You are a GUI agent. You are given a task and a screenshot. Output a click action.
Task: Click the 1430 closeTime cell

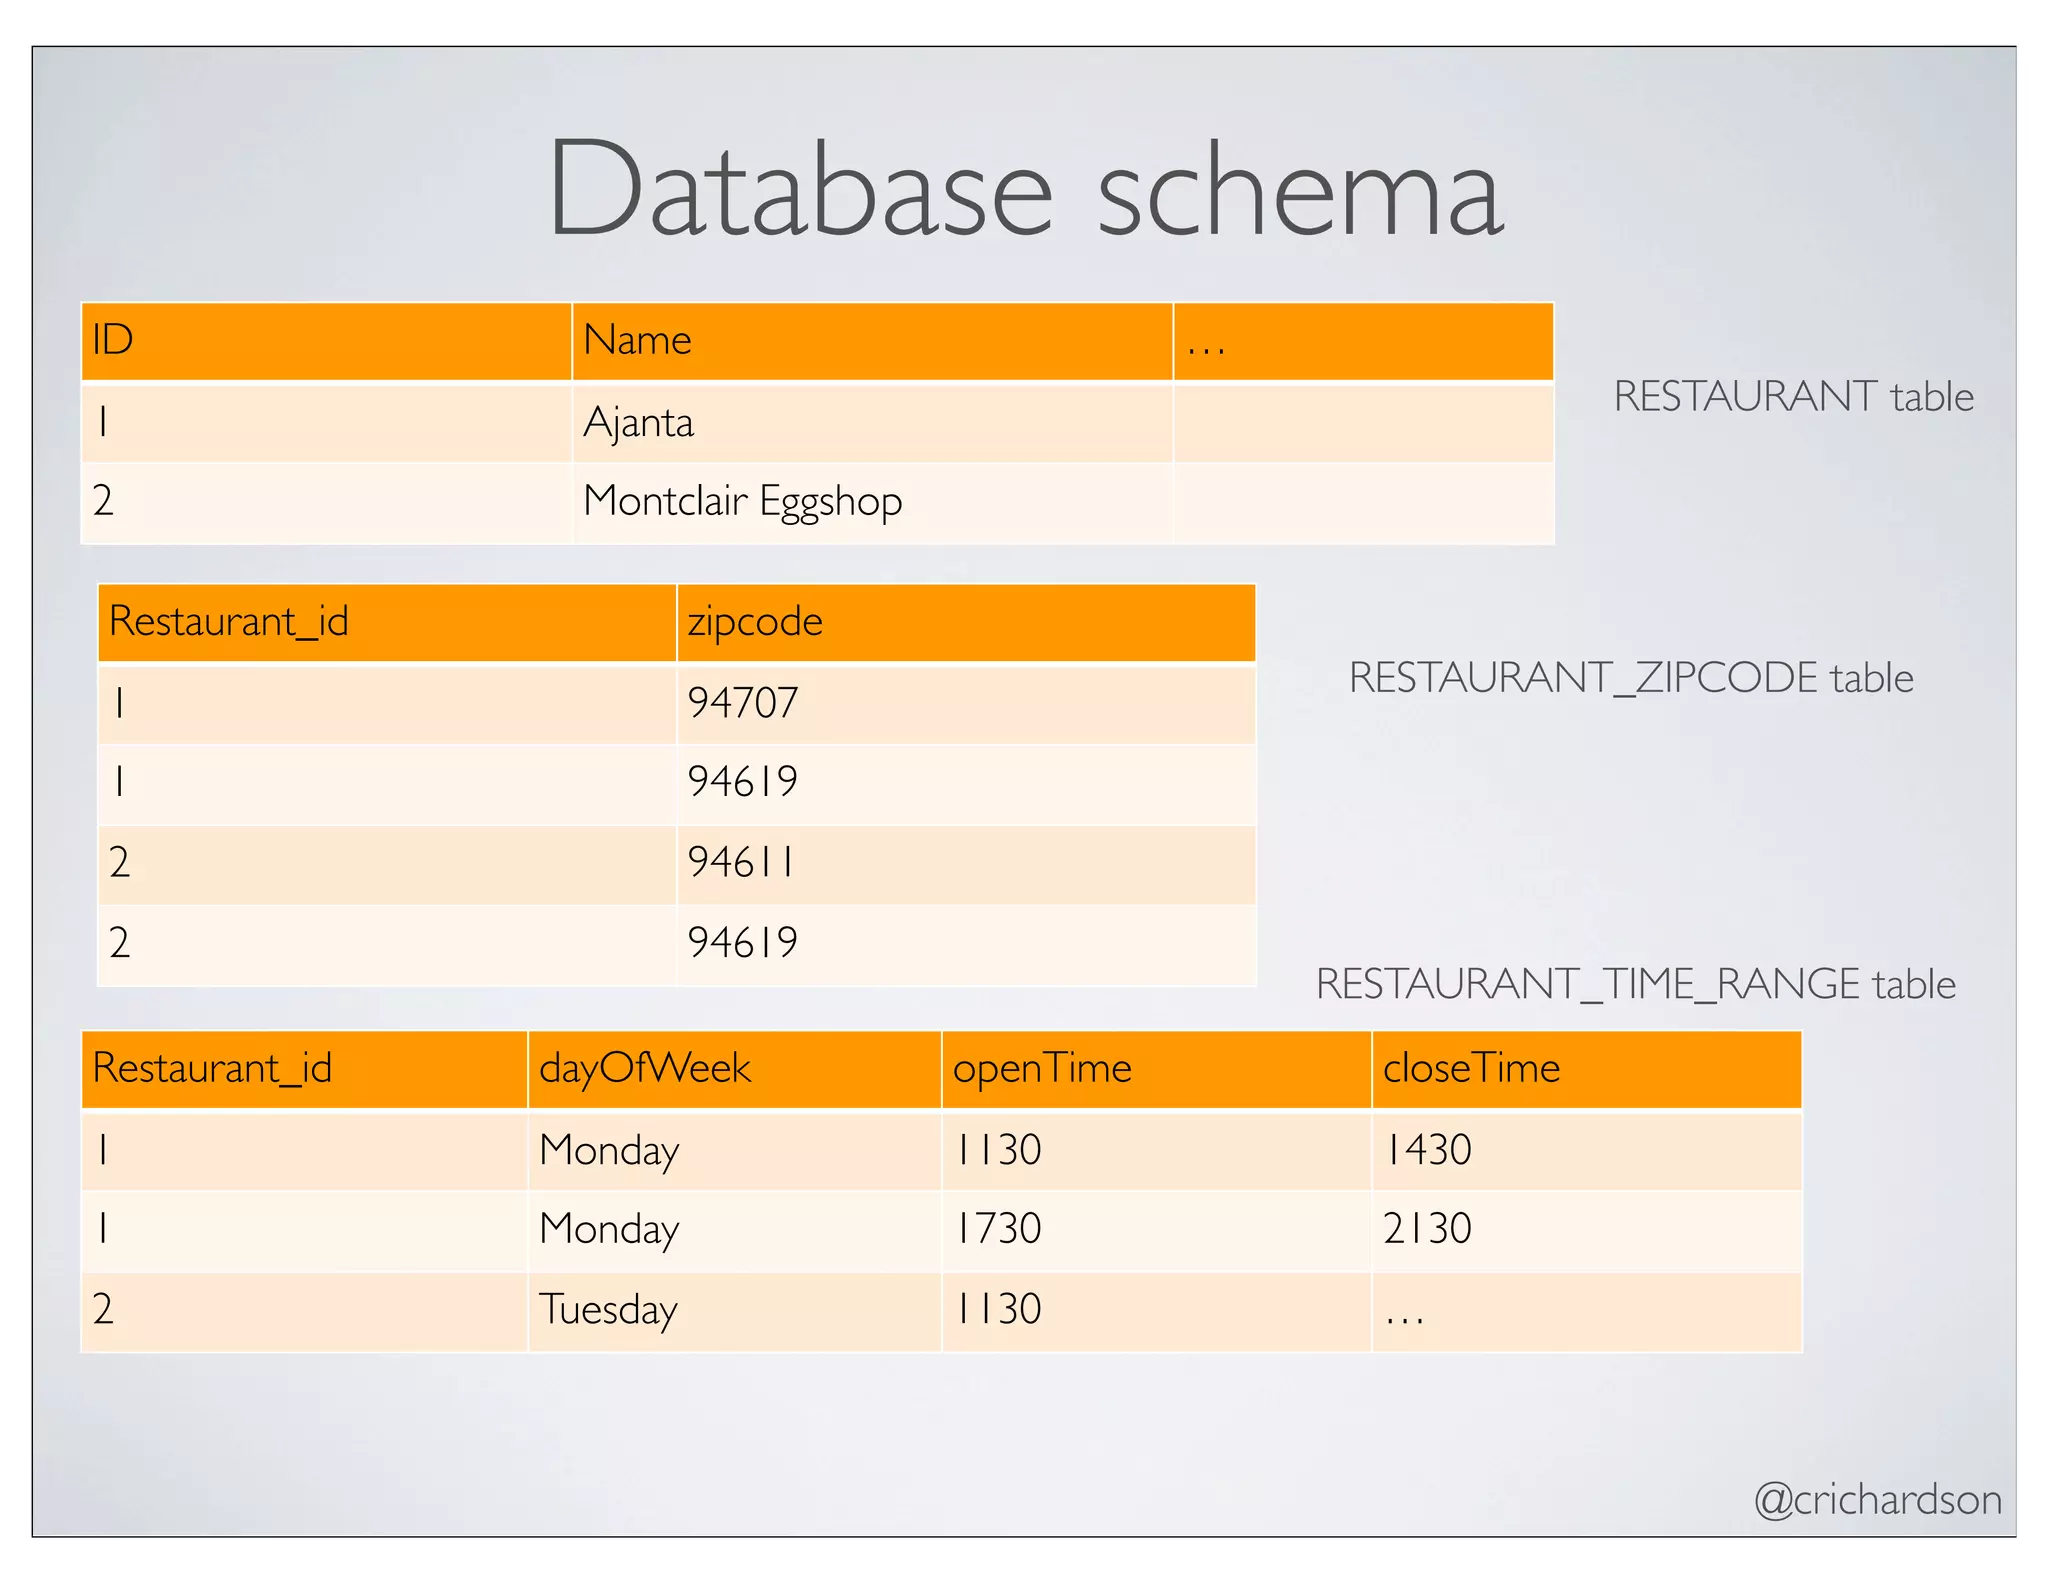(1427, 1149)
